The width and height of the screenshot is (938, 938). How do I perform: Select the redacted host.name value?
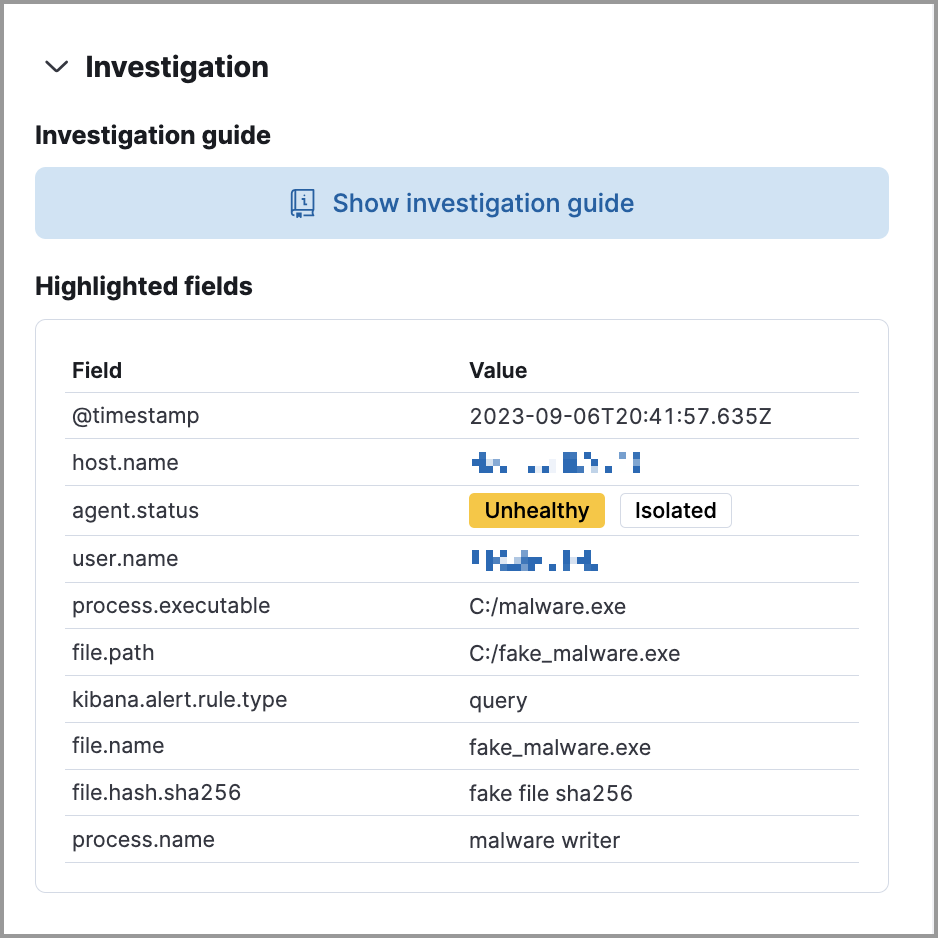(553, 462)
